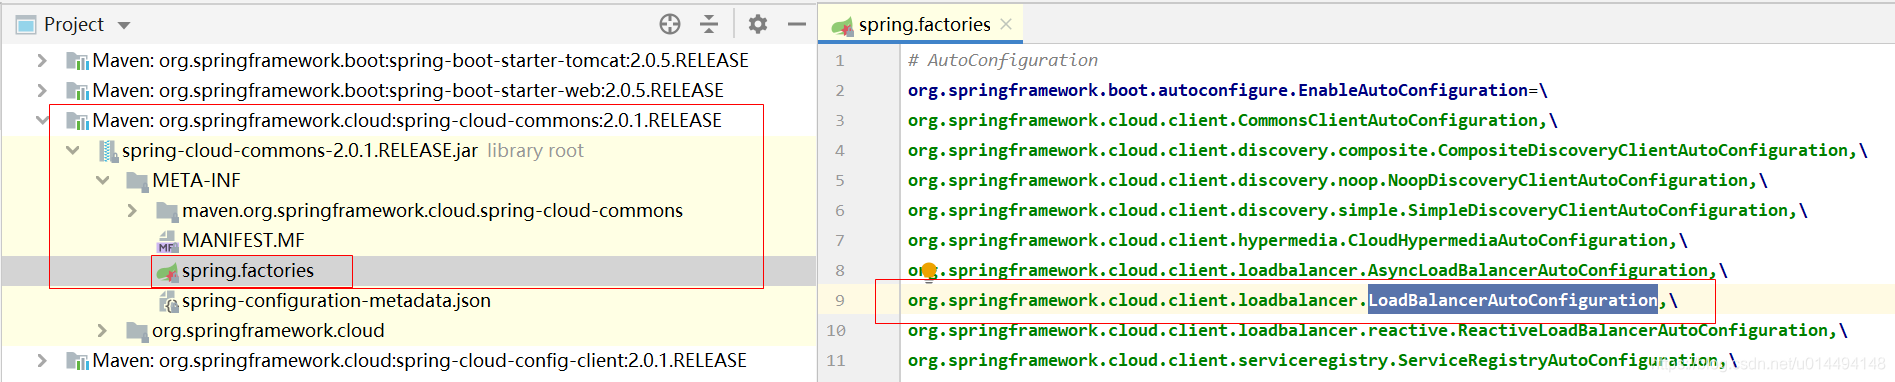Click org.springframework.cloud folder icon
1895x382 pixels.
click(x=137, y=331)
